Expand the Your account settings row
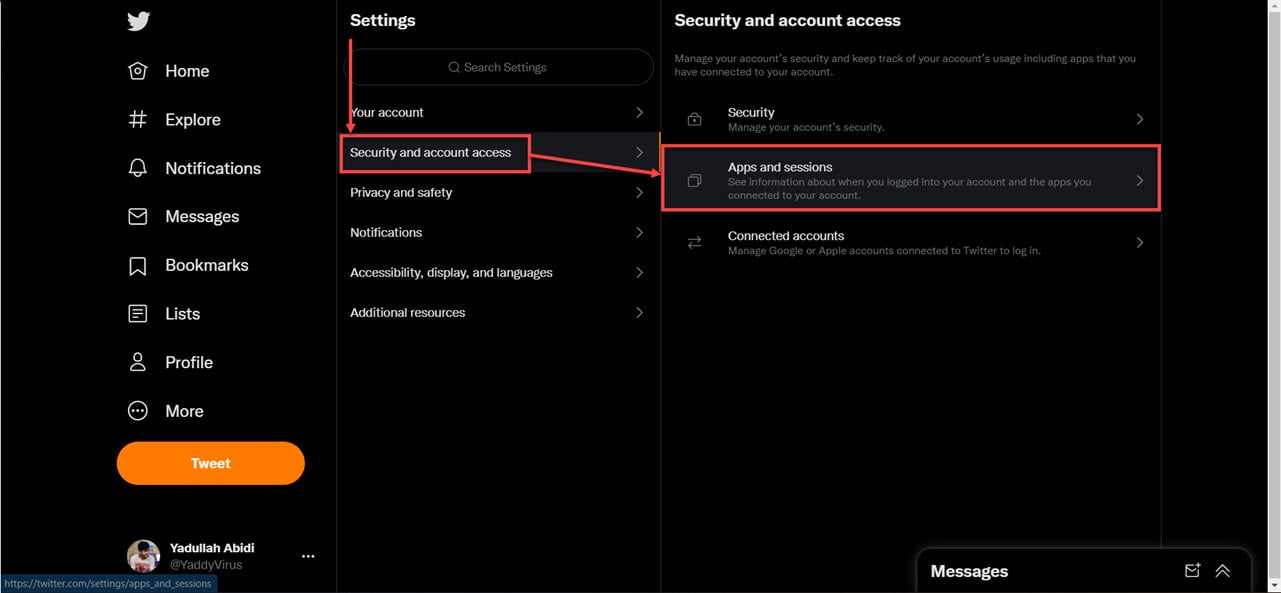 640,112
